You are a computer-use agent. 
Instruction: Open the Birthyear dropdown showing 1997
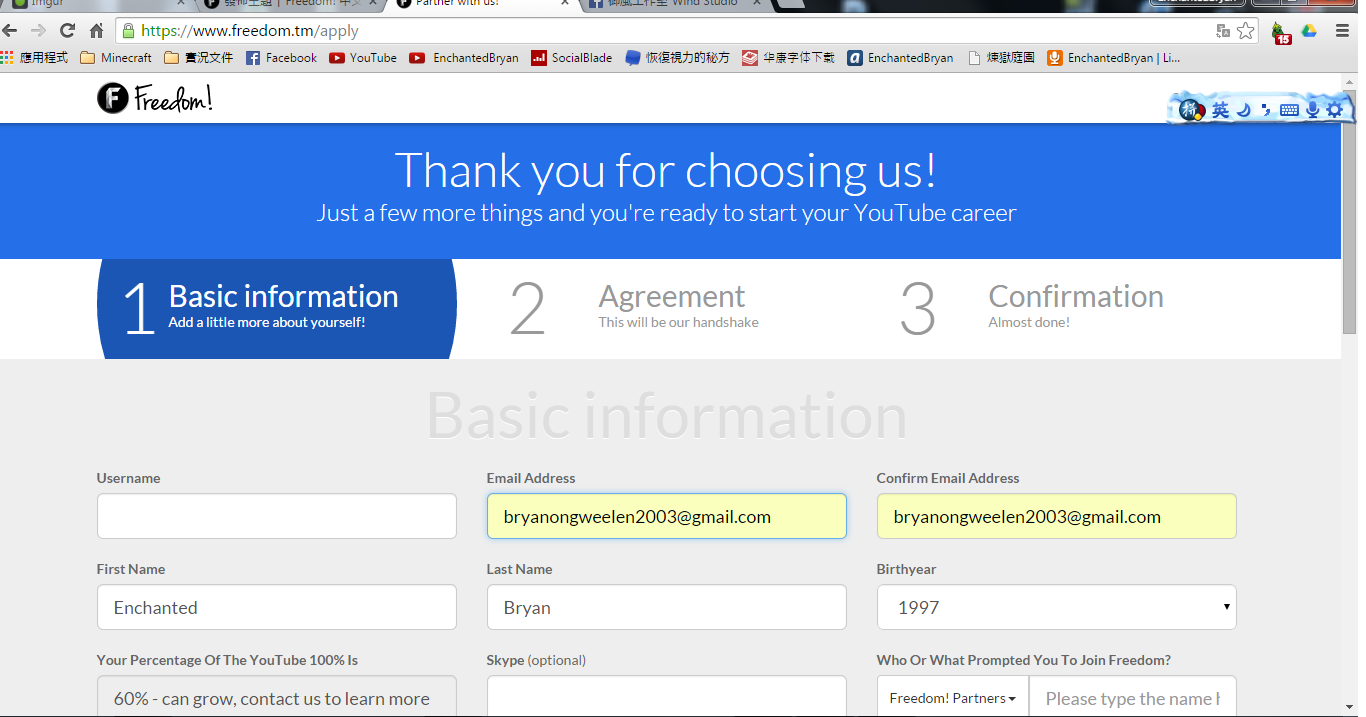[x=1056, y=607]
